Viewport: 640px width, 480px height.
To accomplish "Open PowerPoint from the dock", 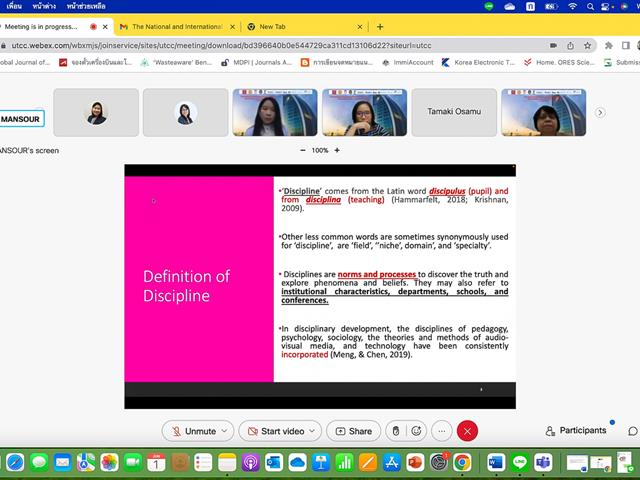I will click(x=415, y=462).
